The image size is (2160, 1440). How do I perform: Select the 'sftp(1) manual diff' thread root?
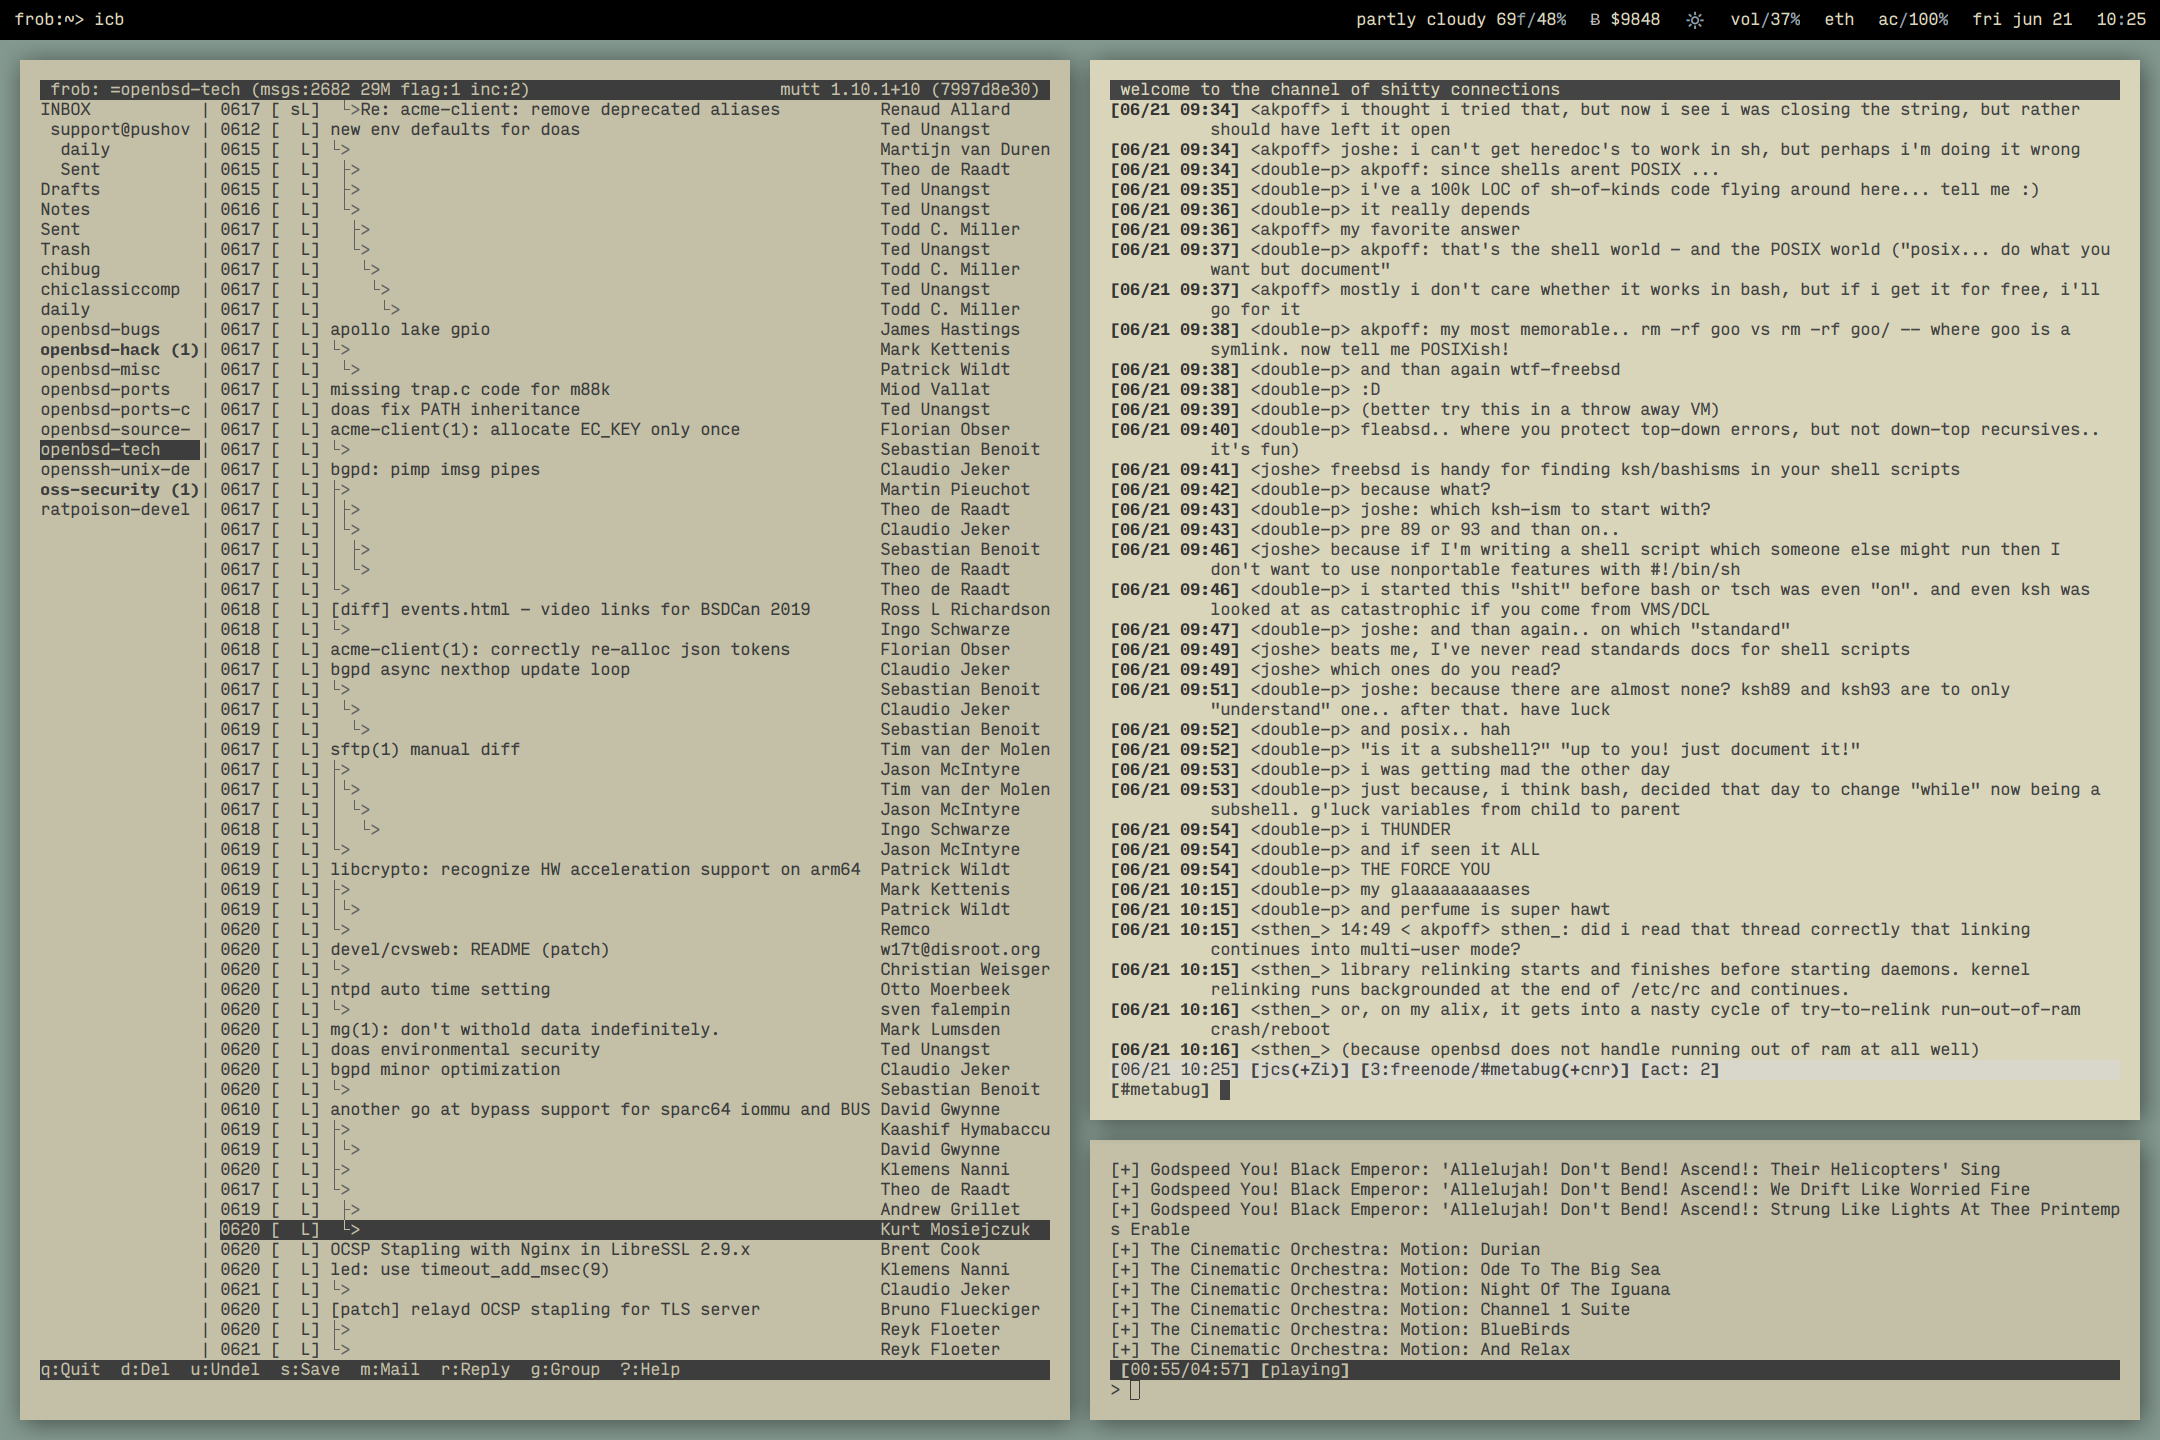425,750
